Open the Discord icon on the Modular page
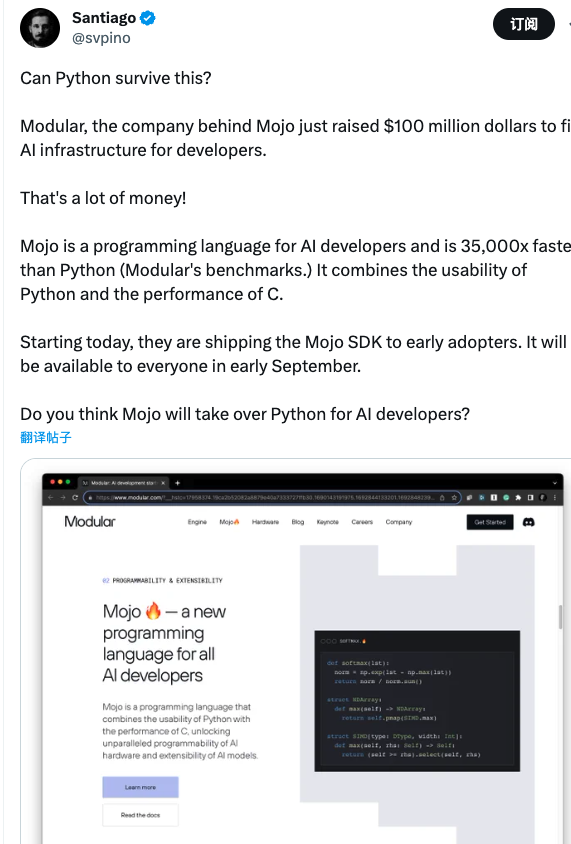 (x=528, y=522)
